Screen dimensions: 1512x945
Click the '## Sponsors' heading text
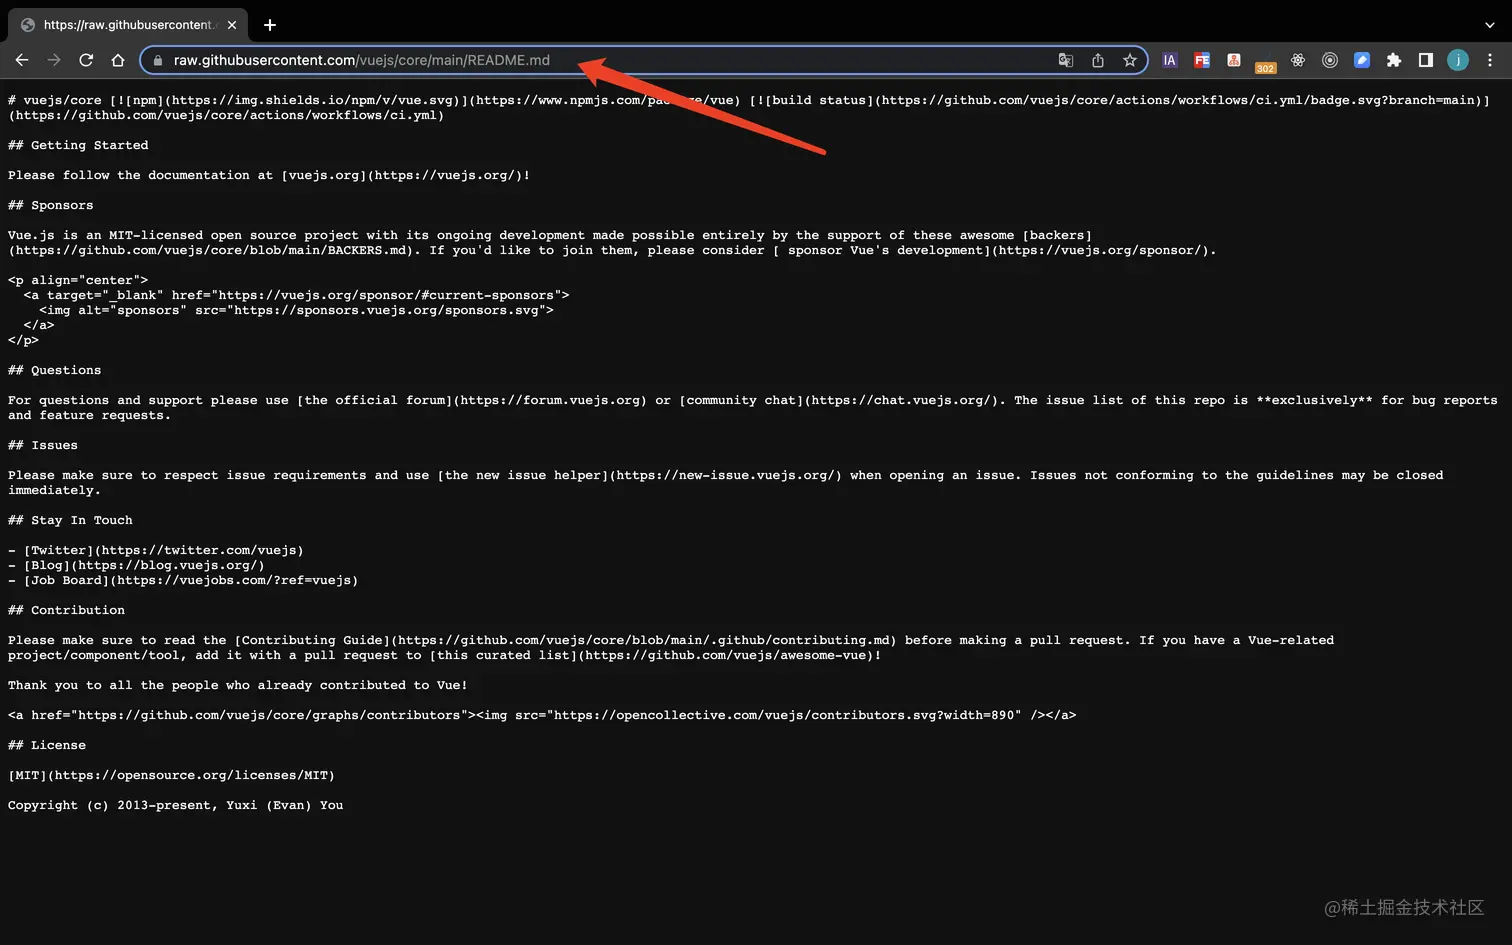pos(51,205)
